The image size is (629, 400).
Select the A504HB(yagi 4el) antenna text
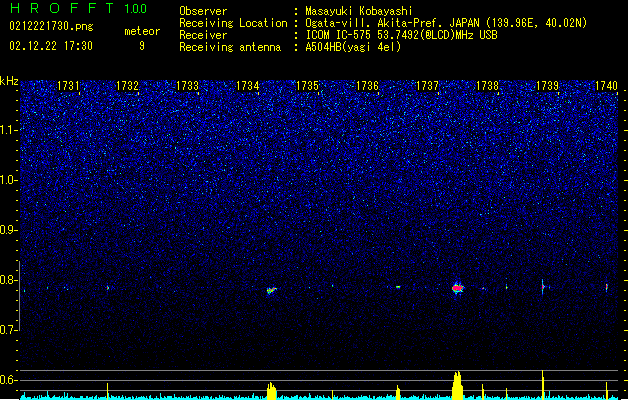[353, 47]
